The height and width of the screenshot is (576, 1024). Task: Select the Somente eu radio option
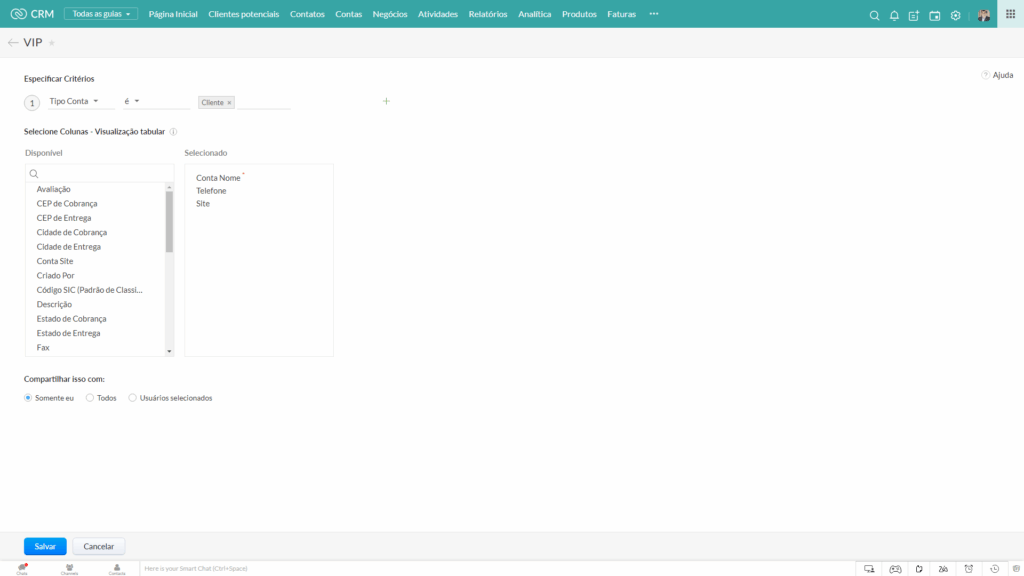point(28,398)
